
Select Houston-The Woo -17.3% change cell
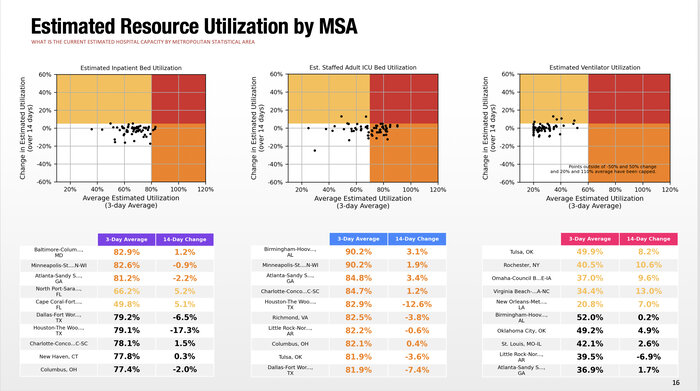(185, 330)
